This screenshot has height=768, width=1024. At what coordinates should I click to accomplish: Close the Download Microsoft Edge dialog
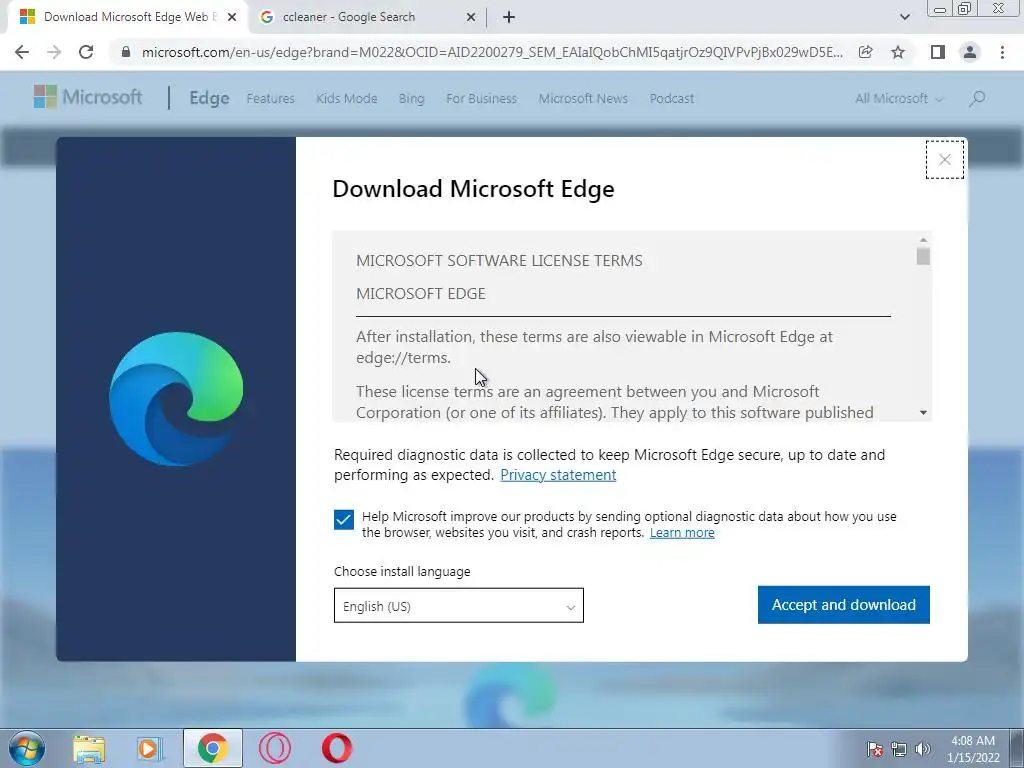(x=944, y=159)
